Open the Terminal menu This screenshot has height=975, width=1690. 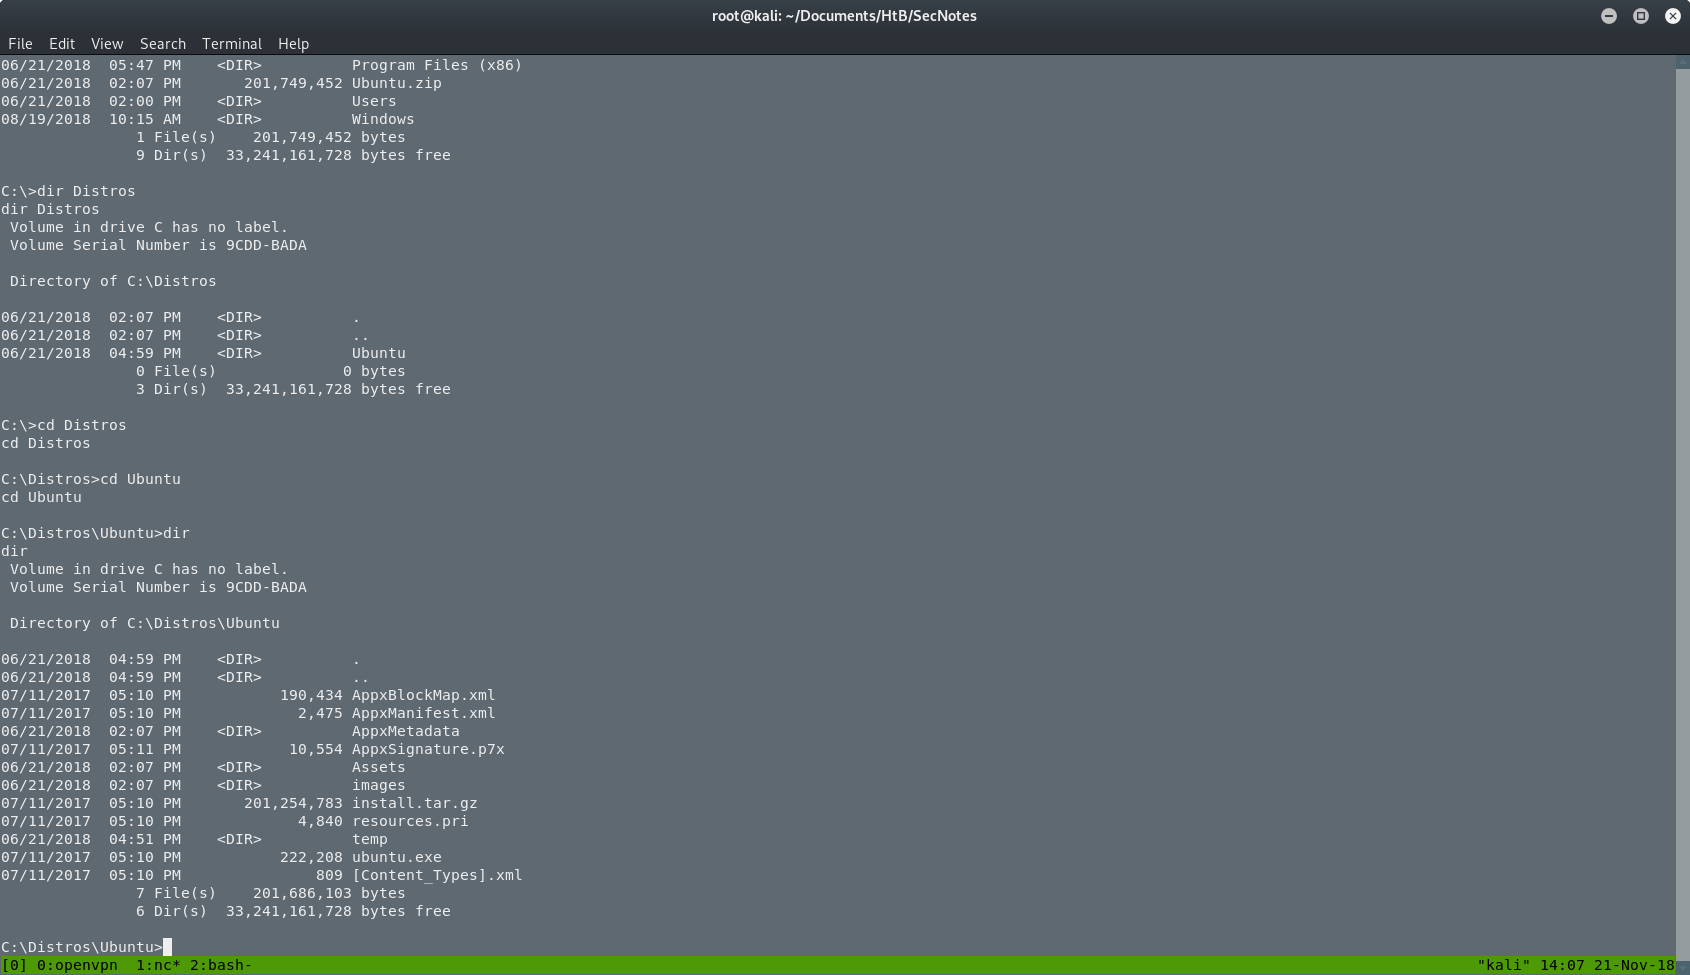point(231,43)
